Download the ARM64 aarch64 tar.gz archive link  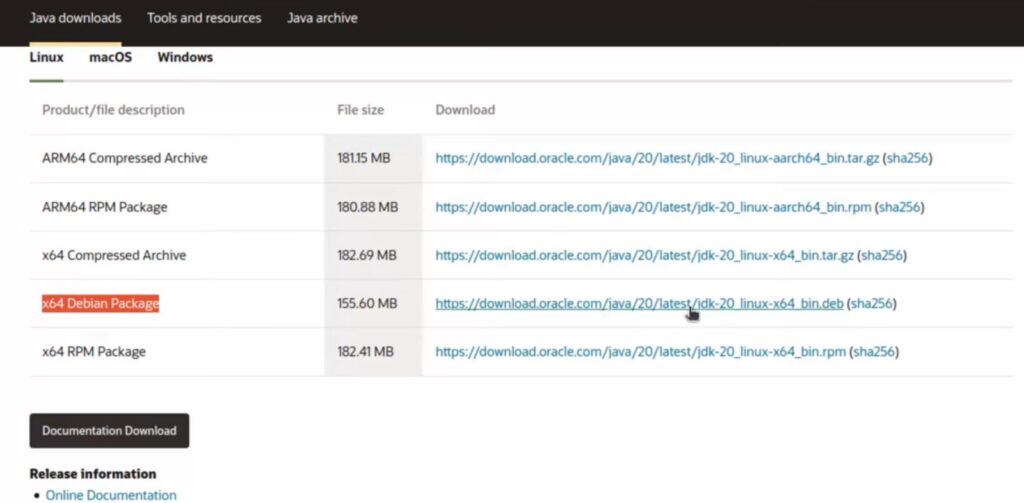click(657, 159)
